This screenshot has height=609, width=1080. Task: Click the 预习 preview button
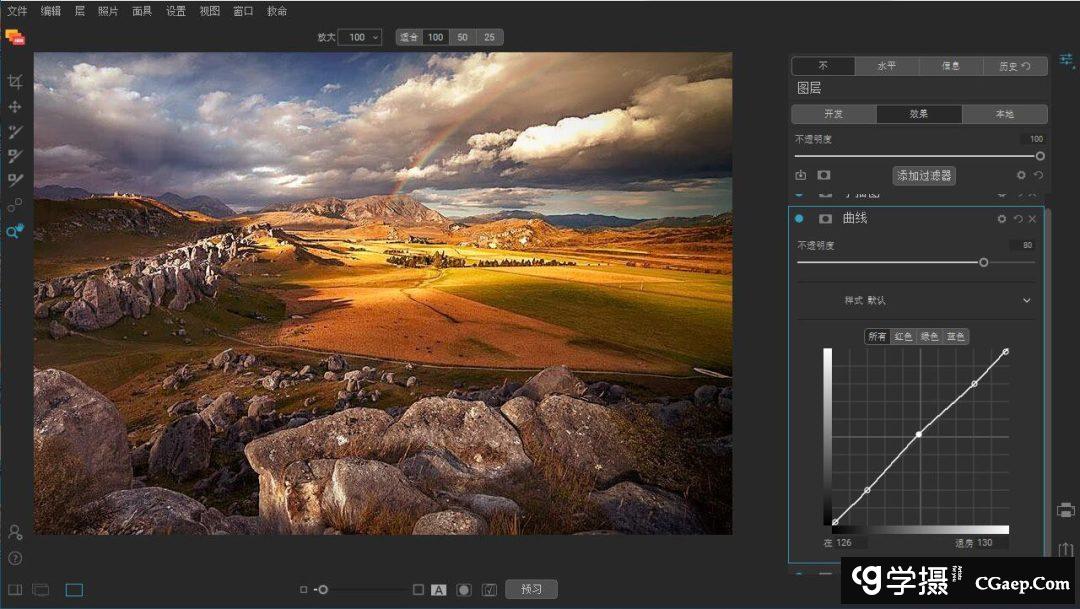531,589
